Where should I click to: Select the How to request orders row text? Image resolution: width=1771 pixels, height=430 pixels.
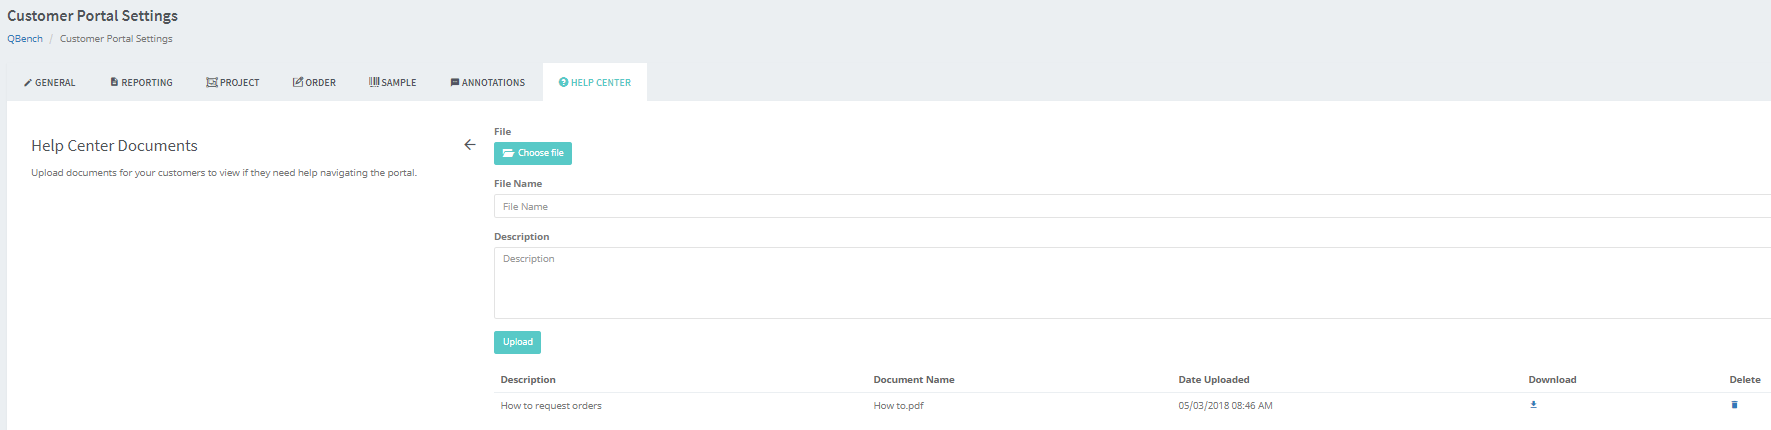coord(551,406)
